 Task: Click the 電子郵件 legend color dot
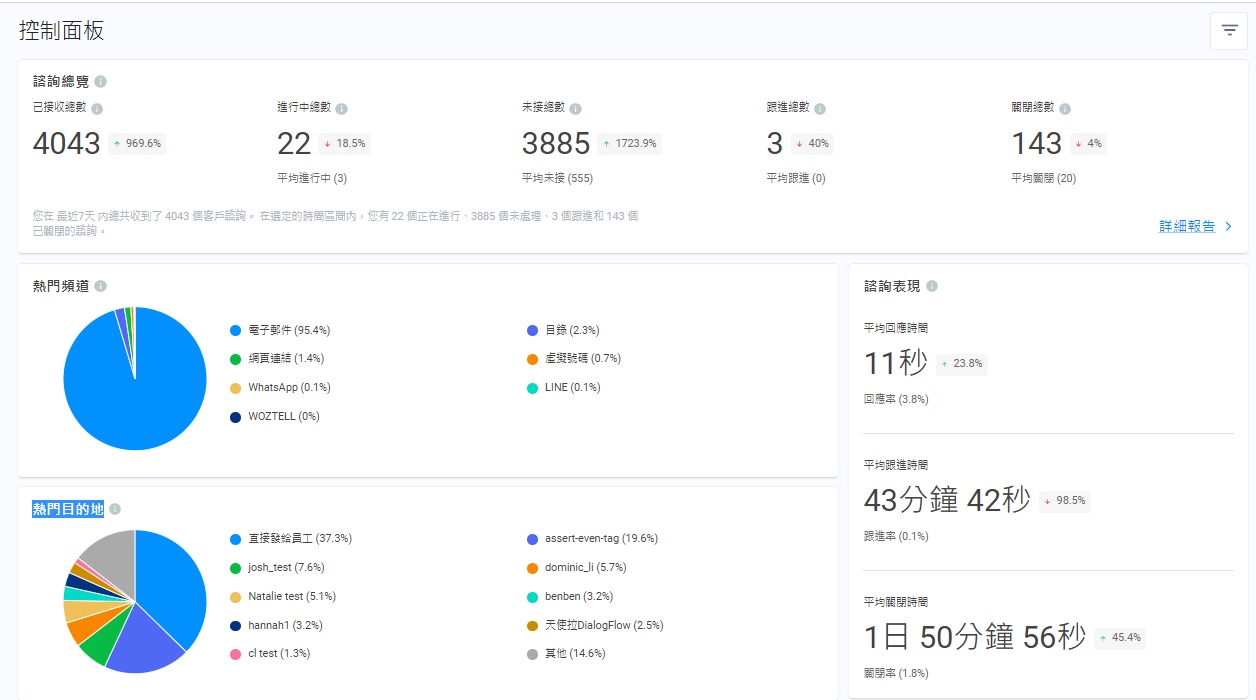pos(236,330)
